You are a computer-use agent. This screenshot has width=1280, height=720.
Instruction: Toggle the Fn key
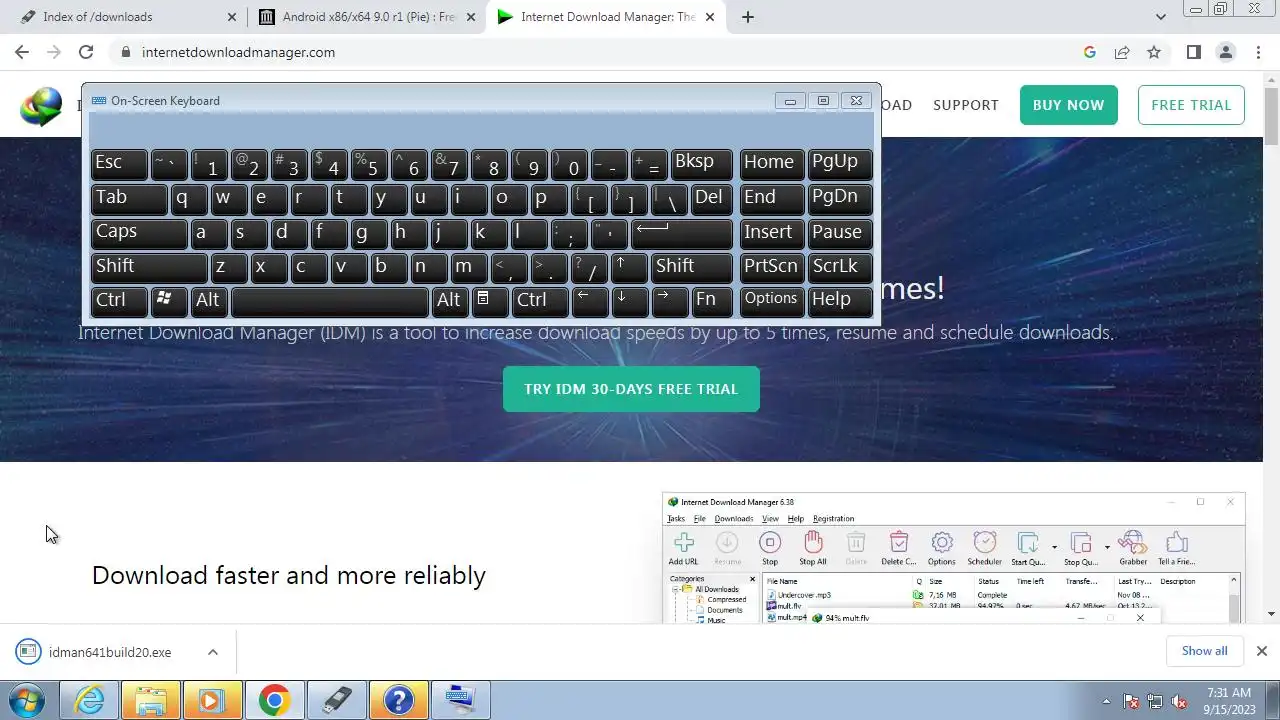click(x=712, y=300)
